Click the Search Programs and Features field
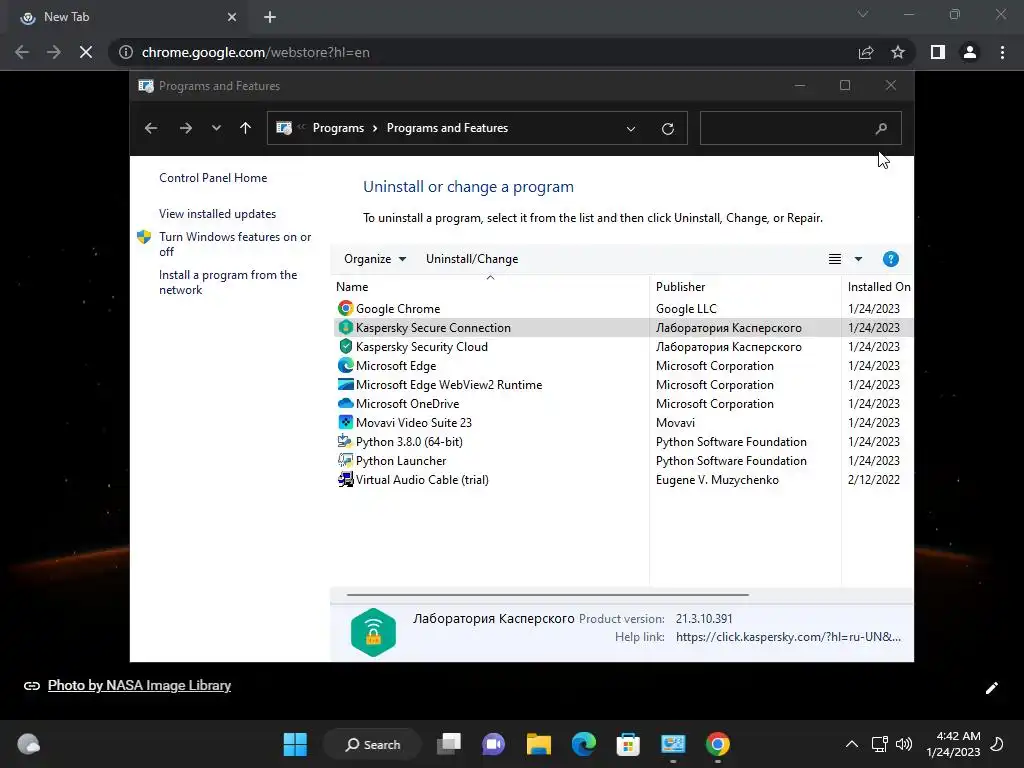Image resolution: width=1024 pixels, height=768 pixels. tap(801, 129)
